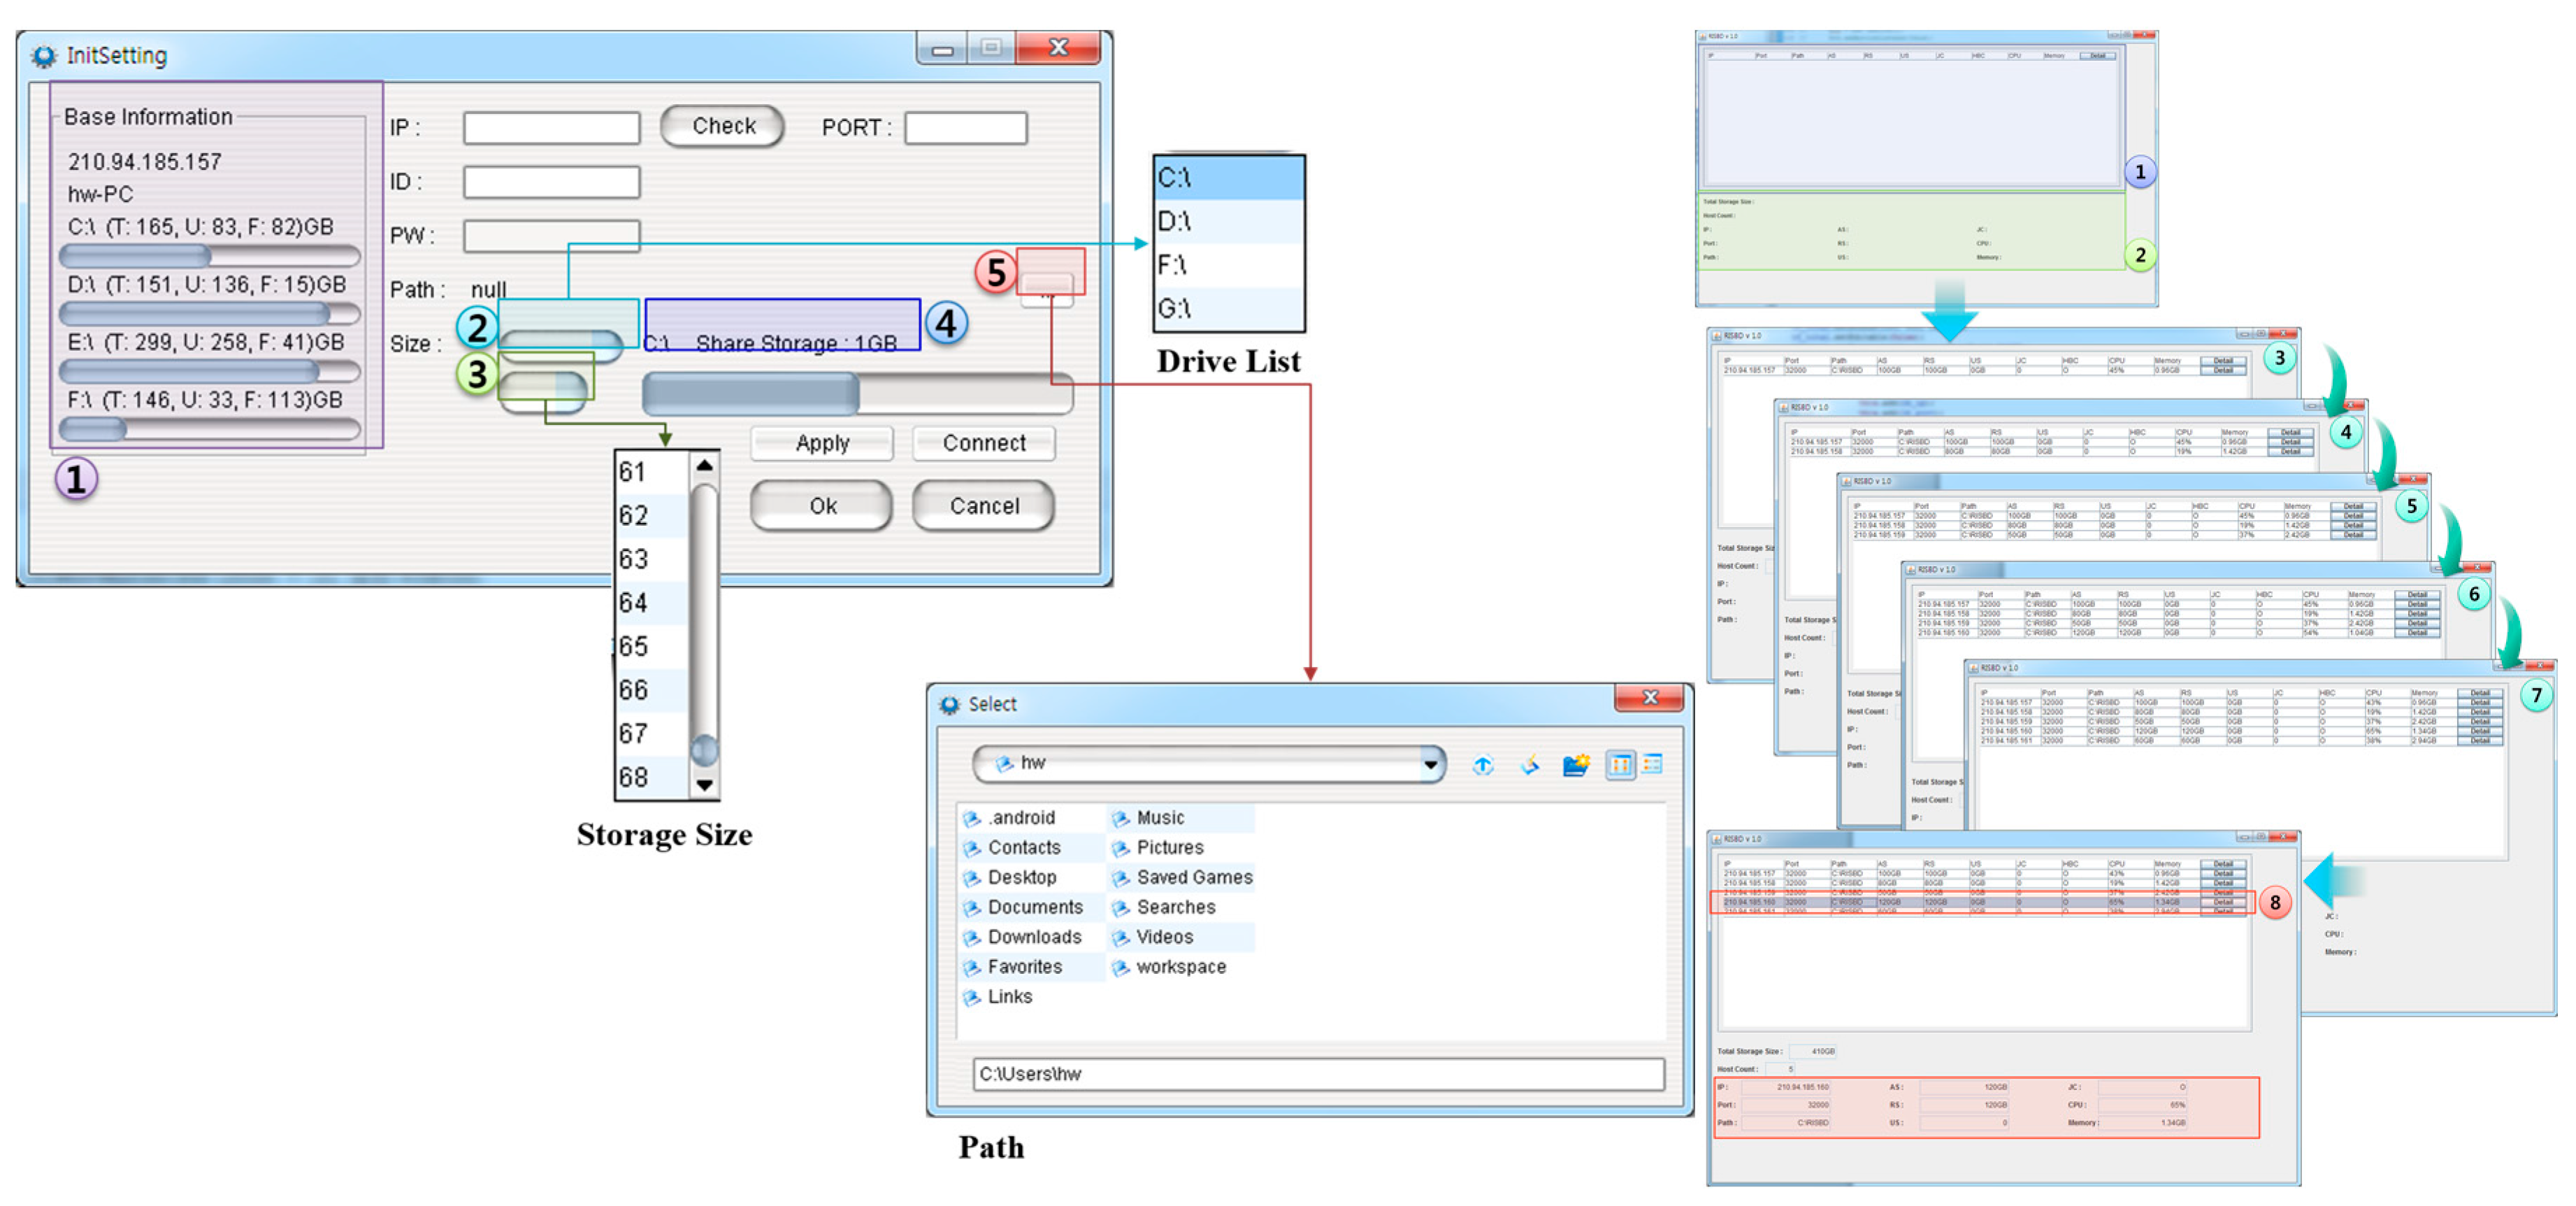Click the storage size list down arrow

pyautogui.click(x=705, y=785)
